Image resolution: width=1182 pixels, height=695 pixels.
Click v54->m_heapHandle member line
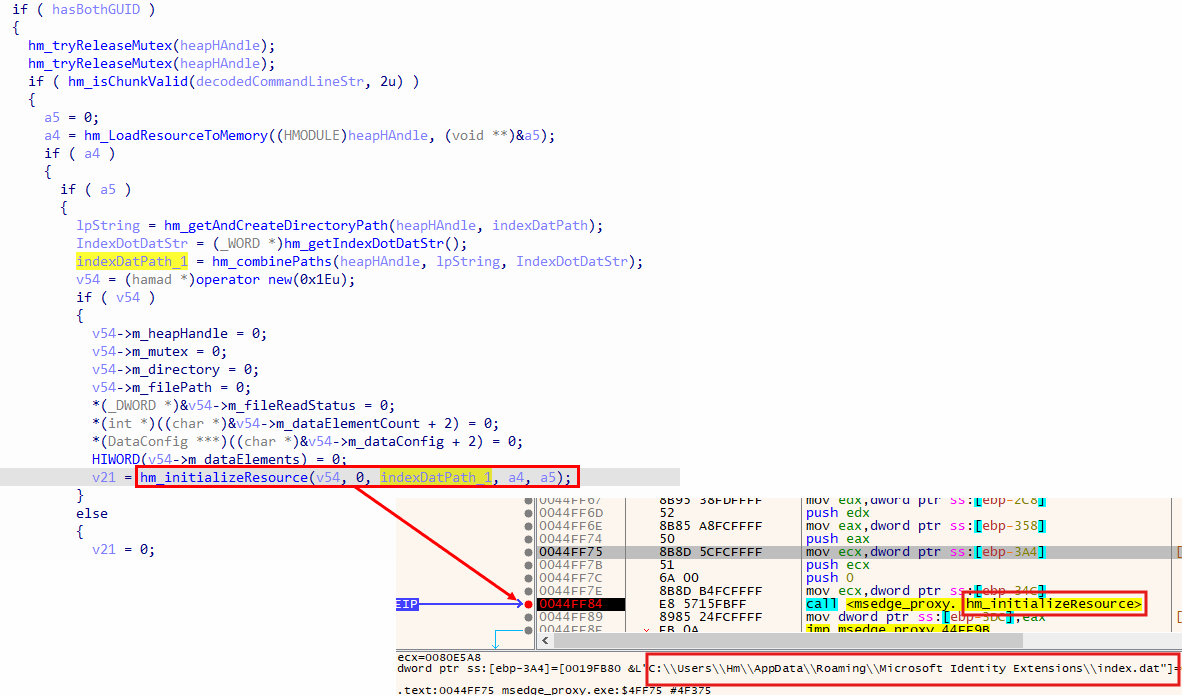[179, 334]
